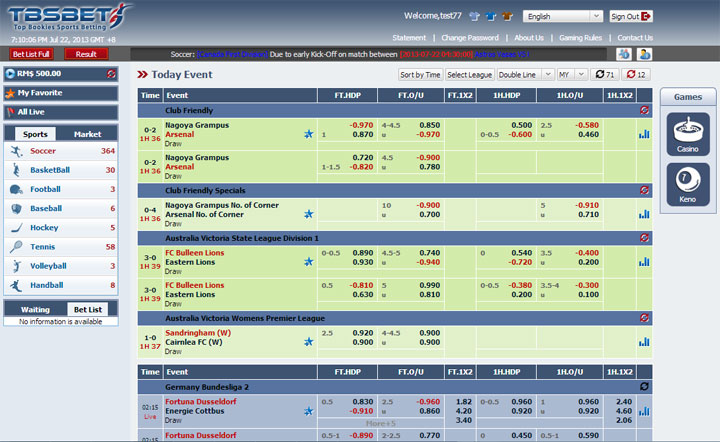The height and width of the screenshot is (442, 720).
Task: Click the red refresh button showing 12
Action: 636,74
